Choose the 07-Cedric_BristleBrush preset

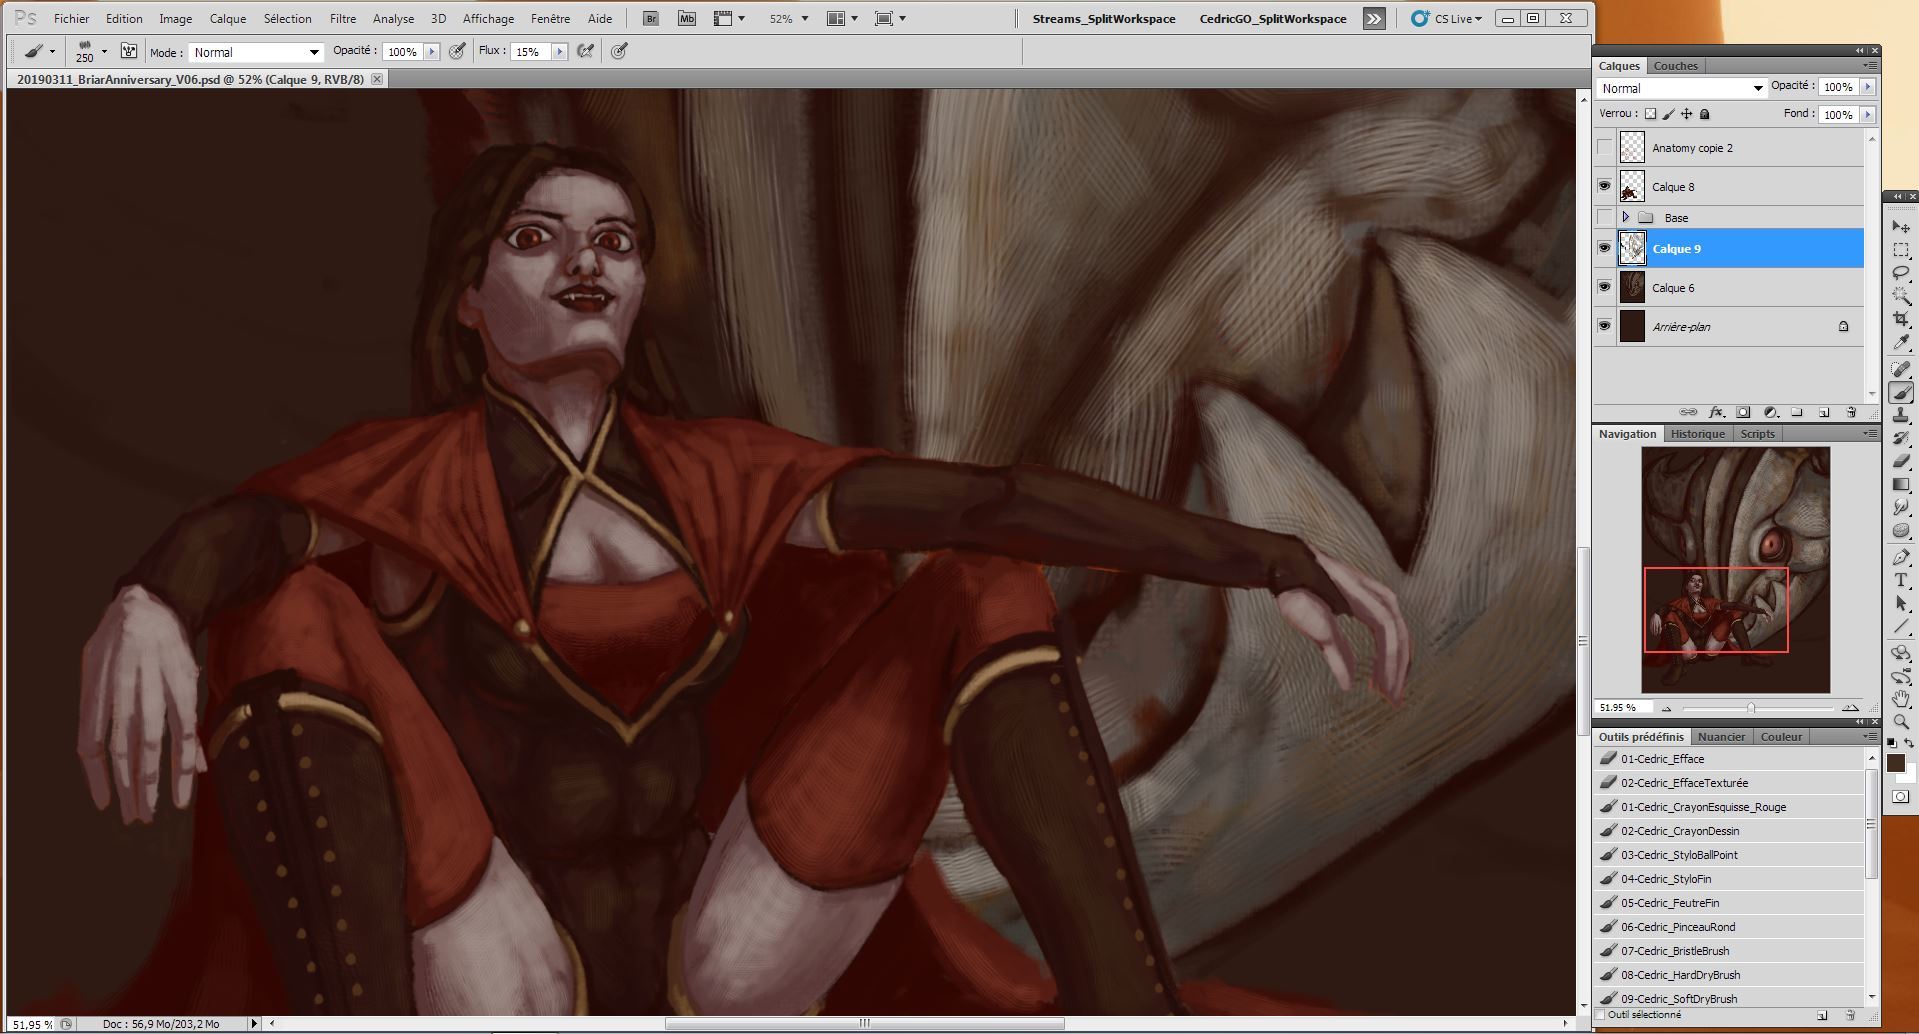click(x=1675, y=951)
